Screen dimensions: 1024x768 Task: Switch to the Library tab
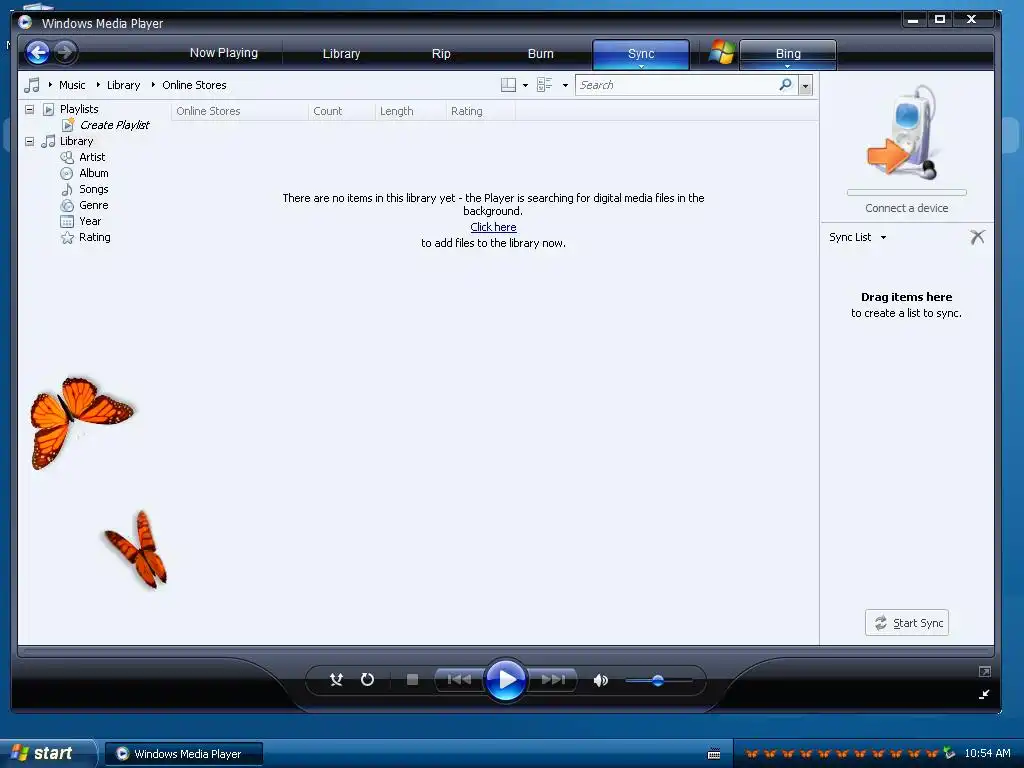click(341, 54)
